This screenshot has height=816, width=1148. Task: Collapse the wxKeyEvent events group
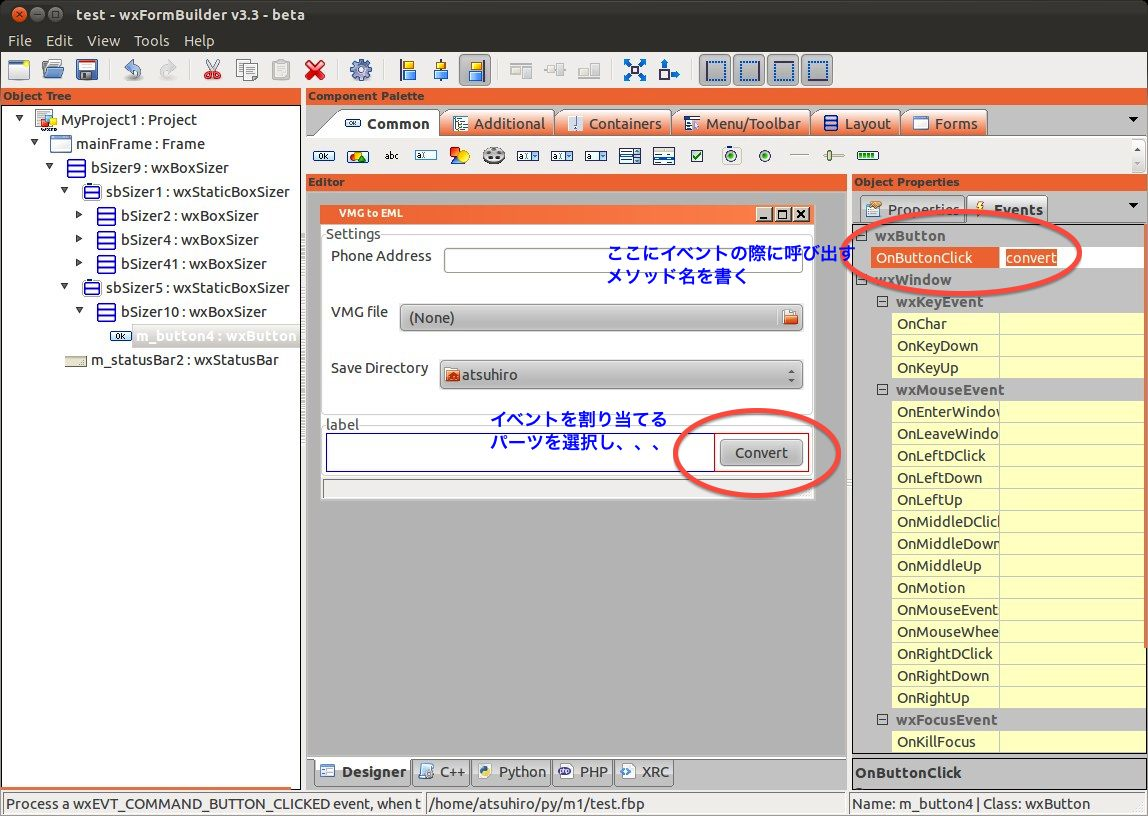(x=884, y=301)
